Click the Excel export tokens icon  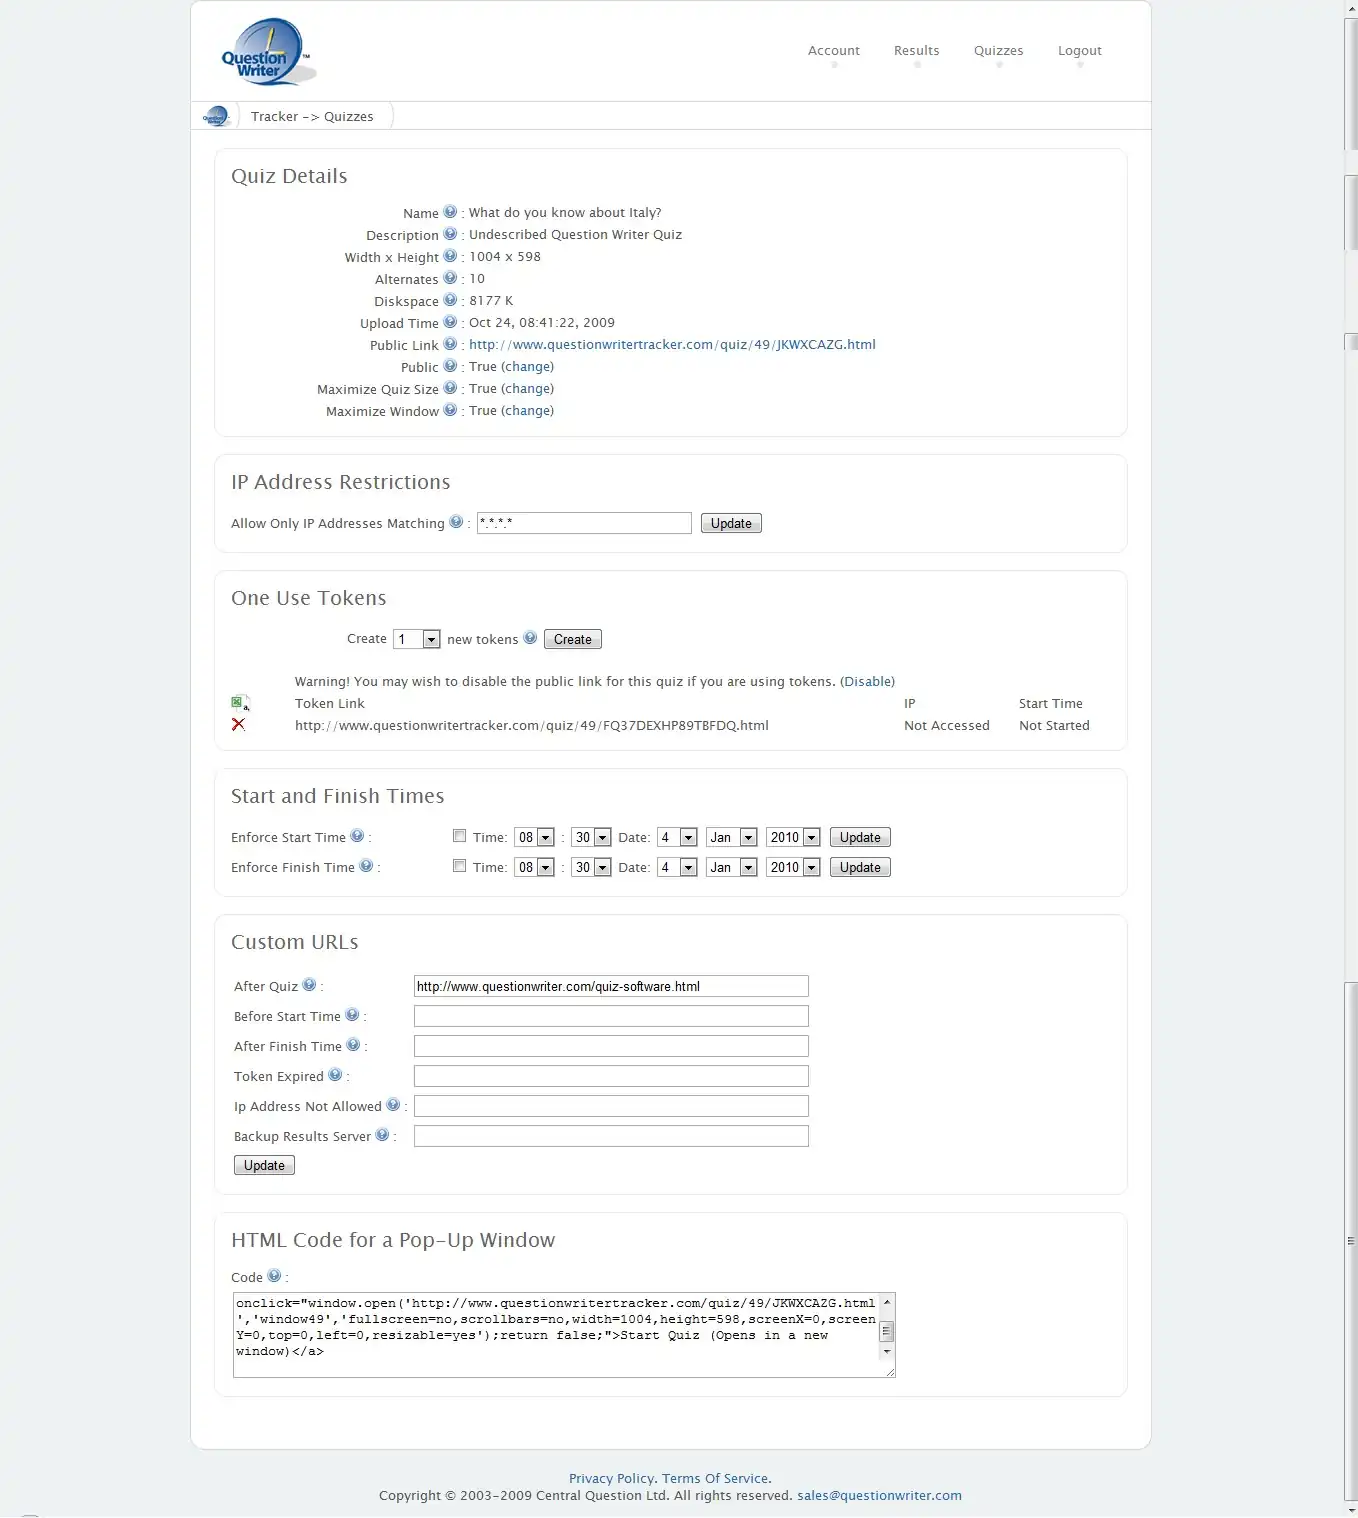tap(239, 703)
